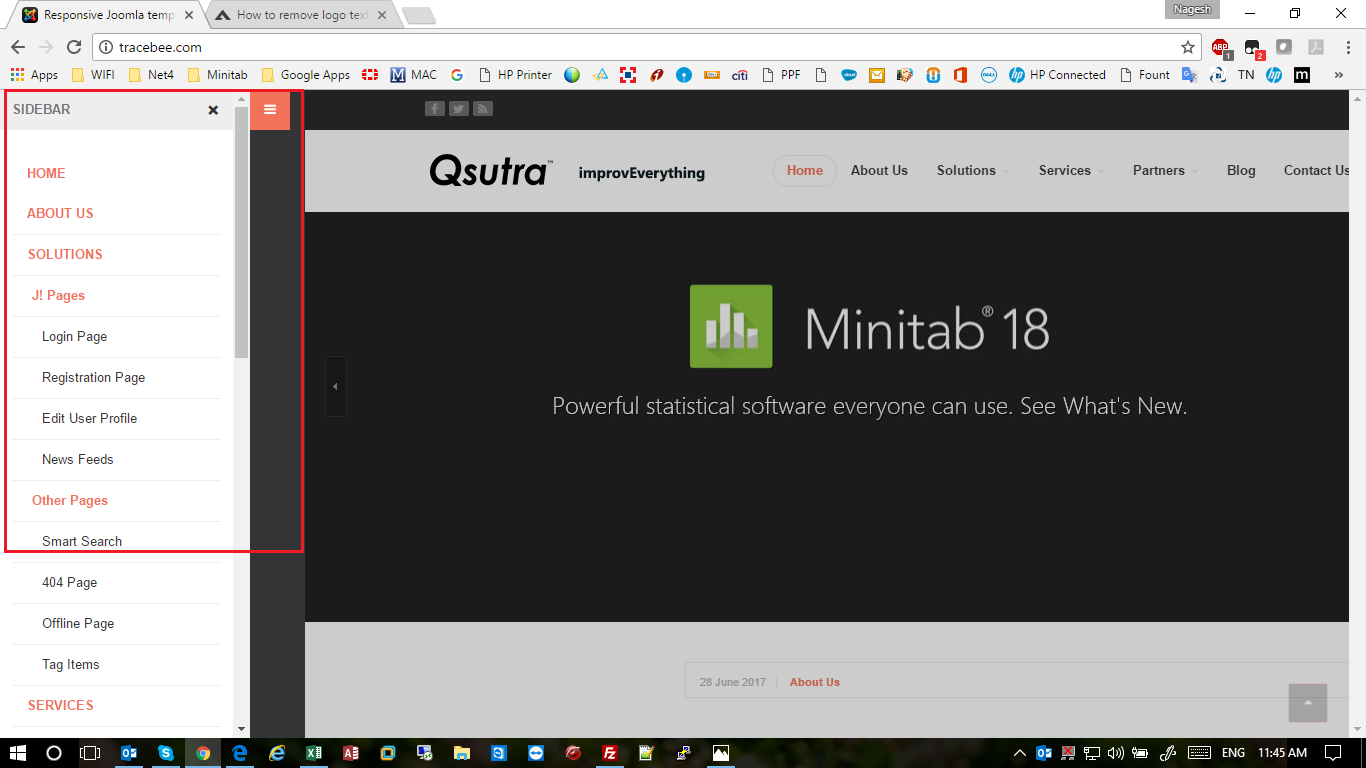Toggle the orange hamburger menu button
The height and width of the screenshot is (768, 1366).
tap(270, 110)
